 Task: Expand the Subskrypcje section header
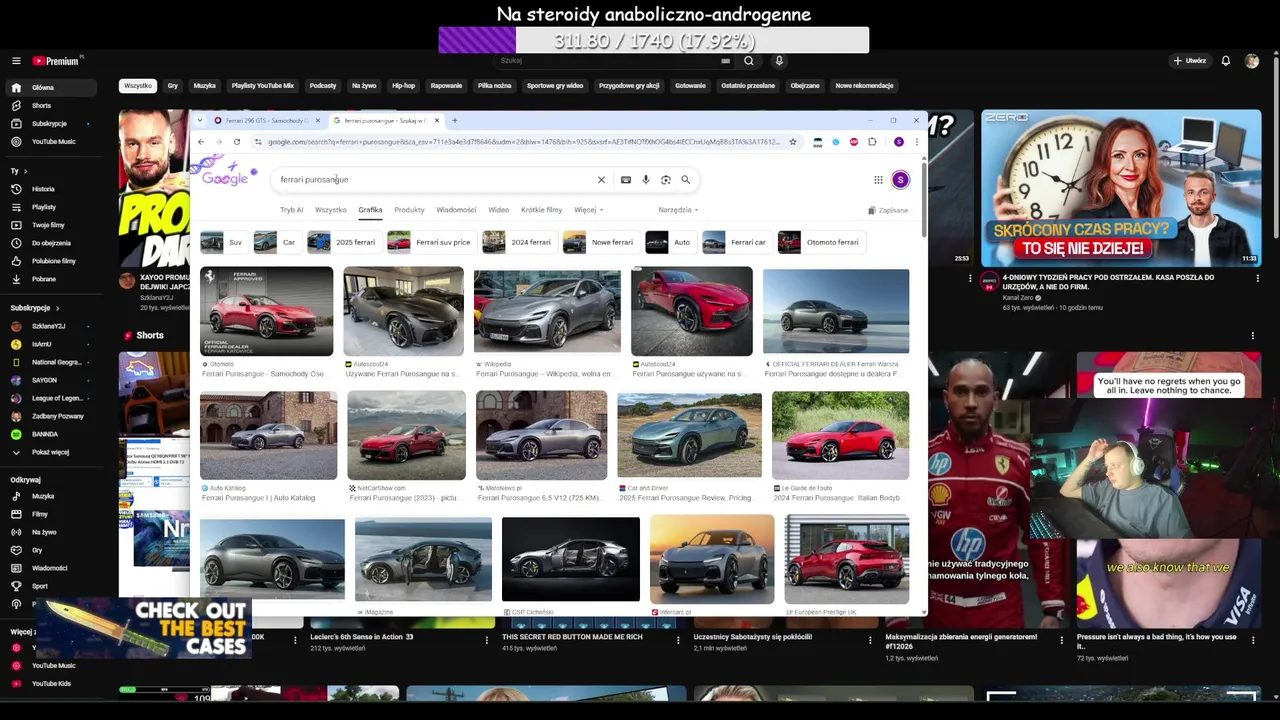click(35, 308)
